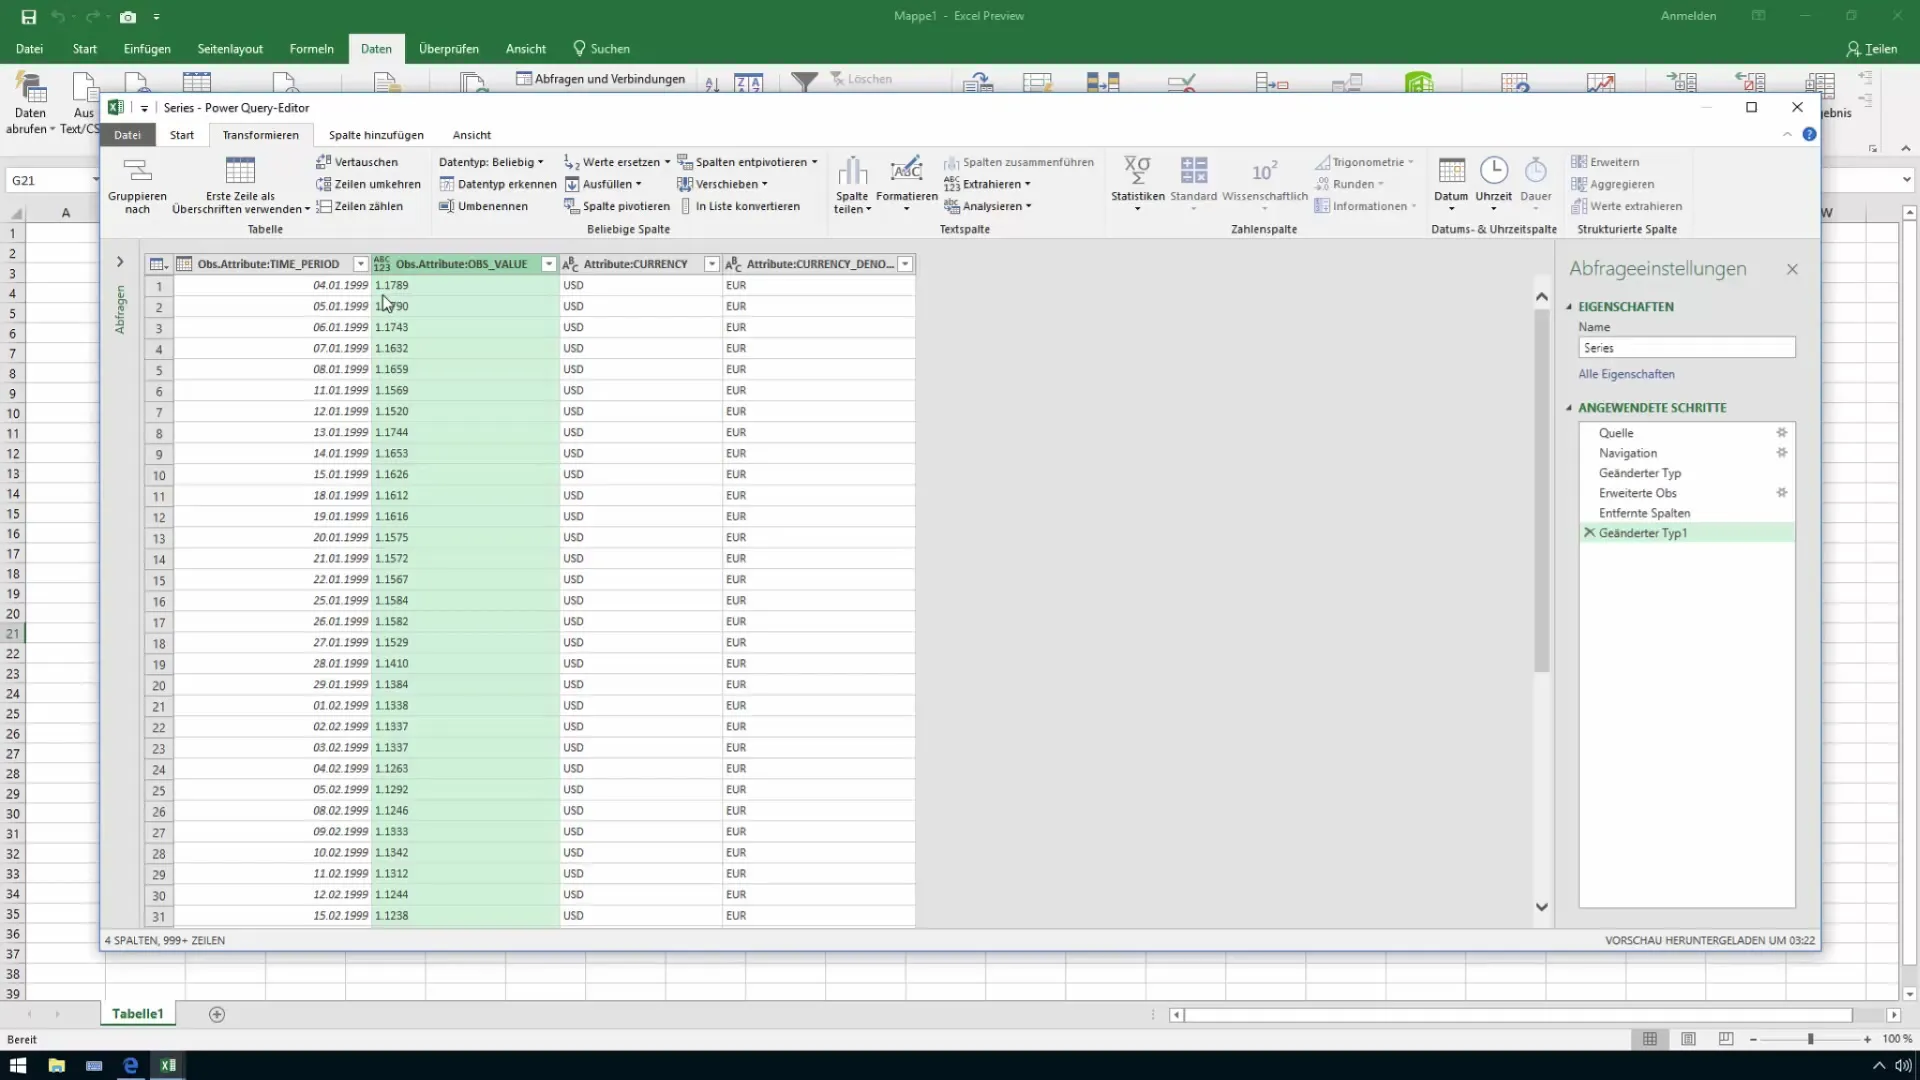Open Extrahieren dropdown
Viewport: 1920px width, 1080px height.
coord(987,184)
